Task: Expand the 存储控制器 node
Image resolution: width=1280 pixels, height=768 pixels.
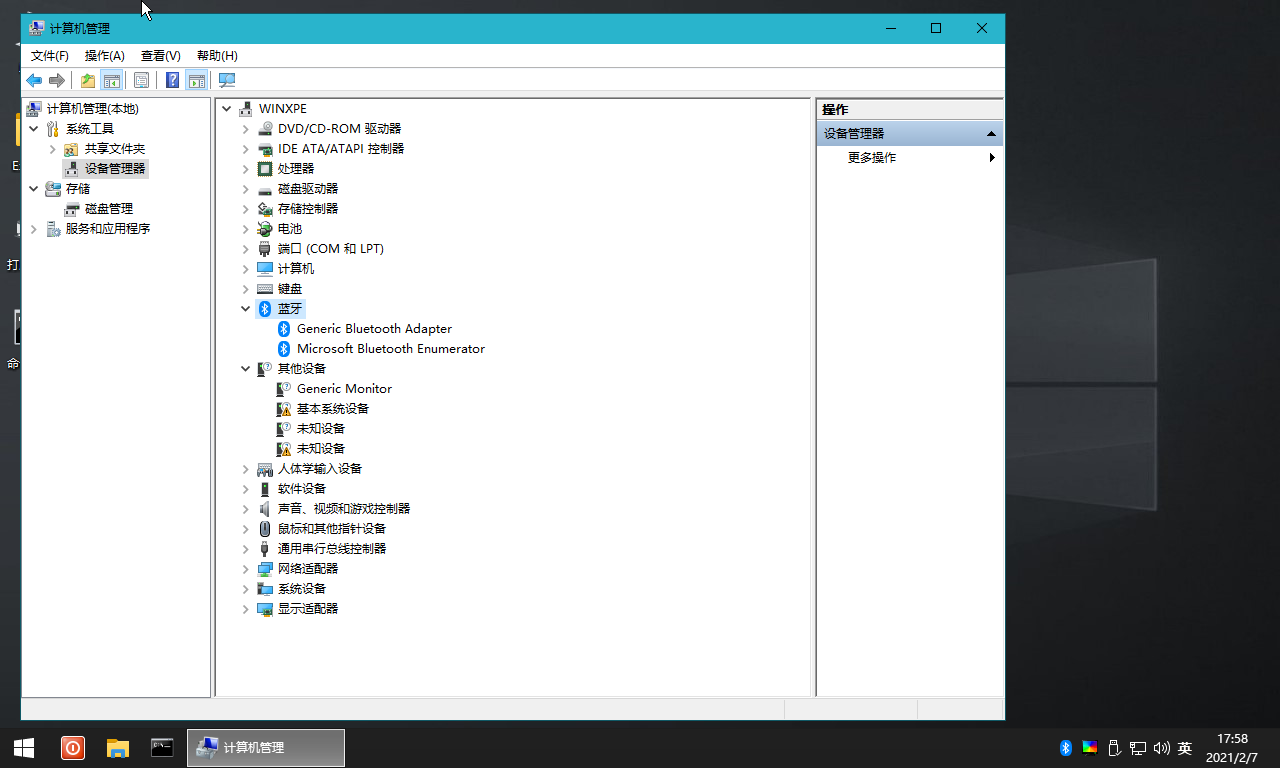Action: (246, 209)
